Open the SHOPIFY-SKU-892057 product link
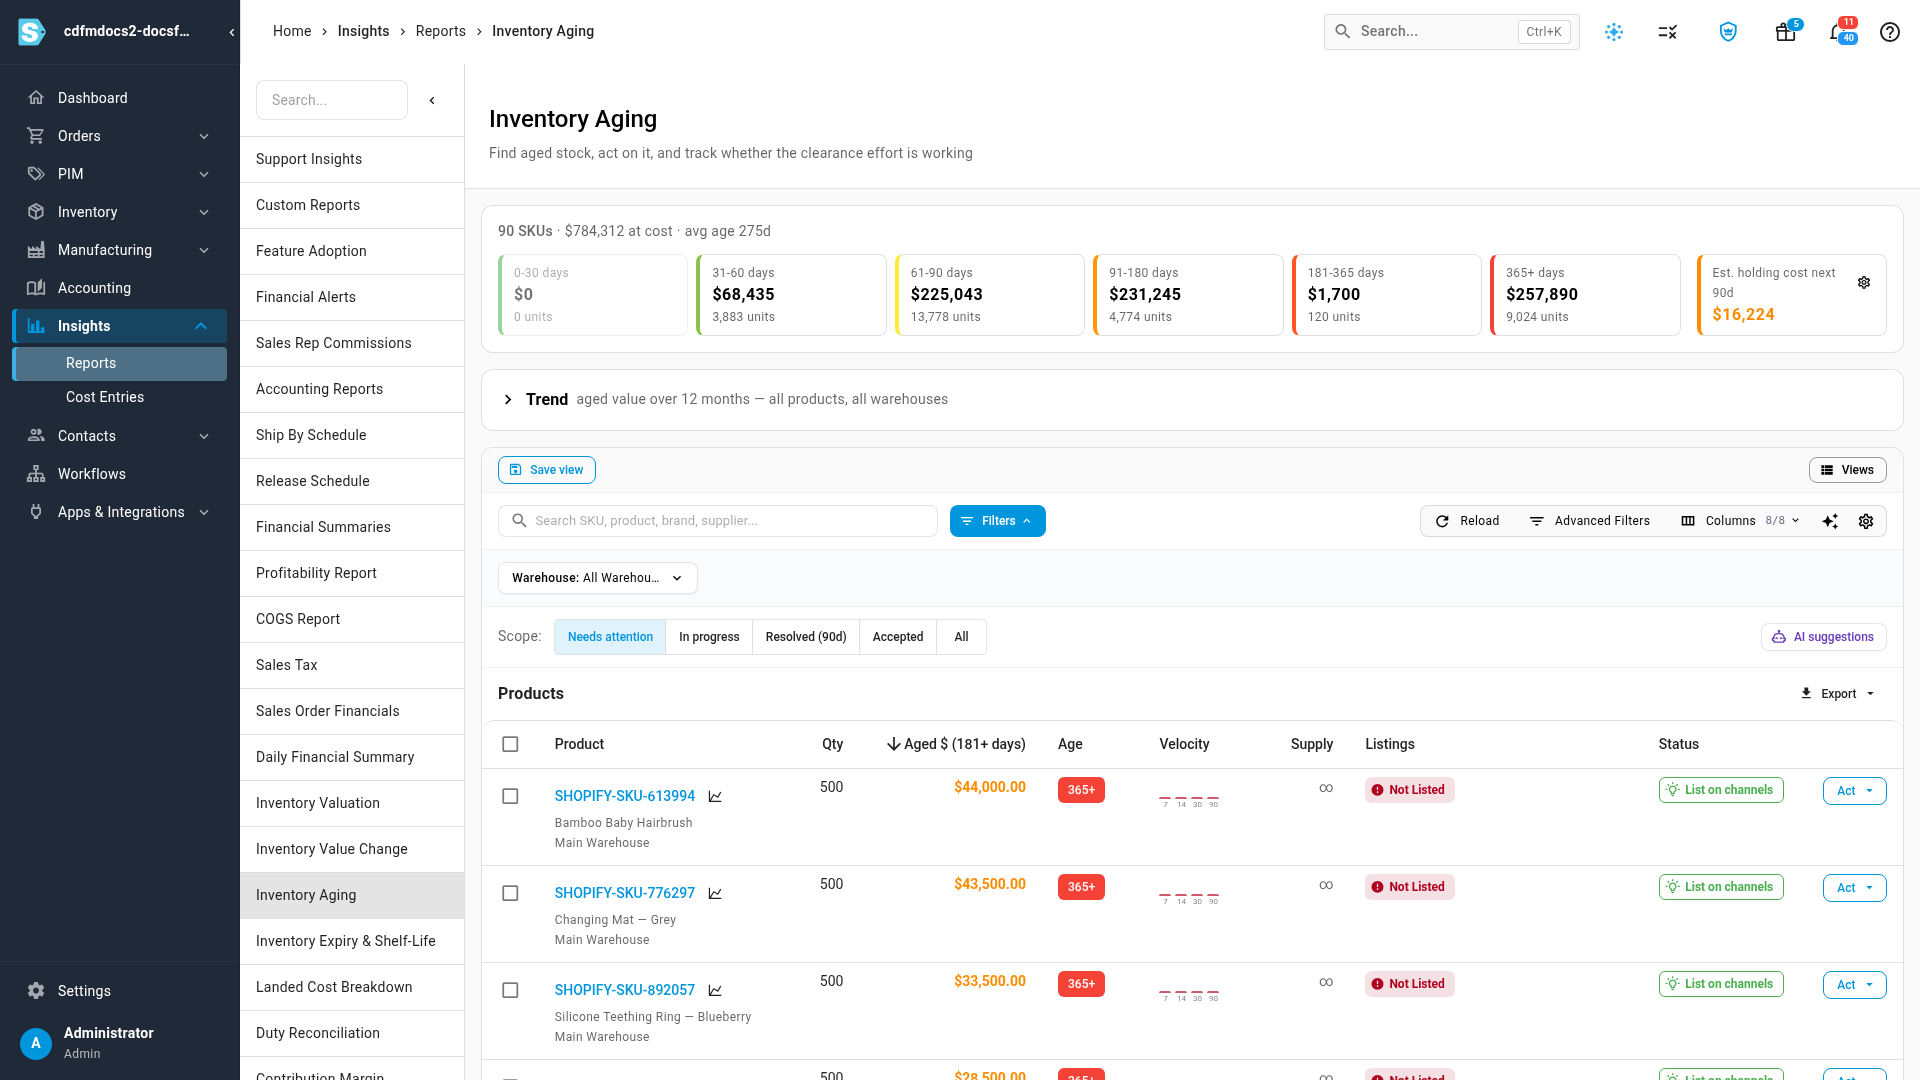Viewport: 1920px width, 1080px height. [x=624, y=990]
